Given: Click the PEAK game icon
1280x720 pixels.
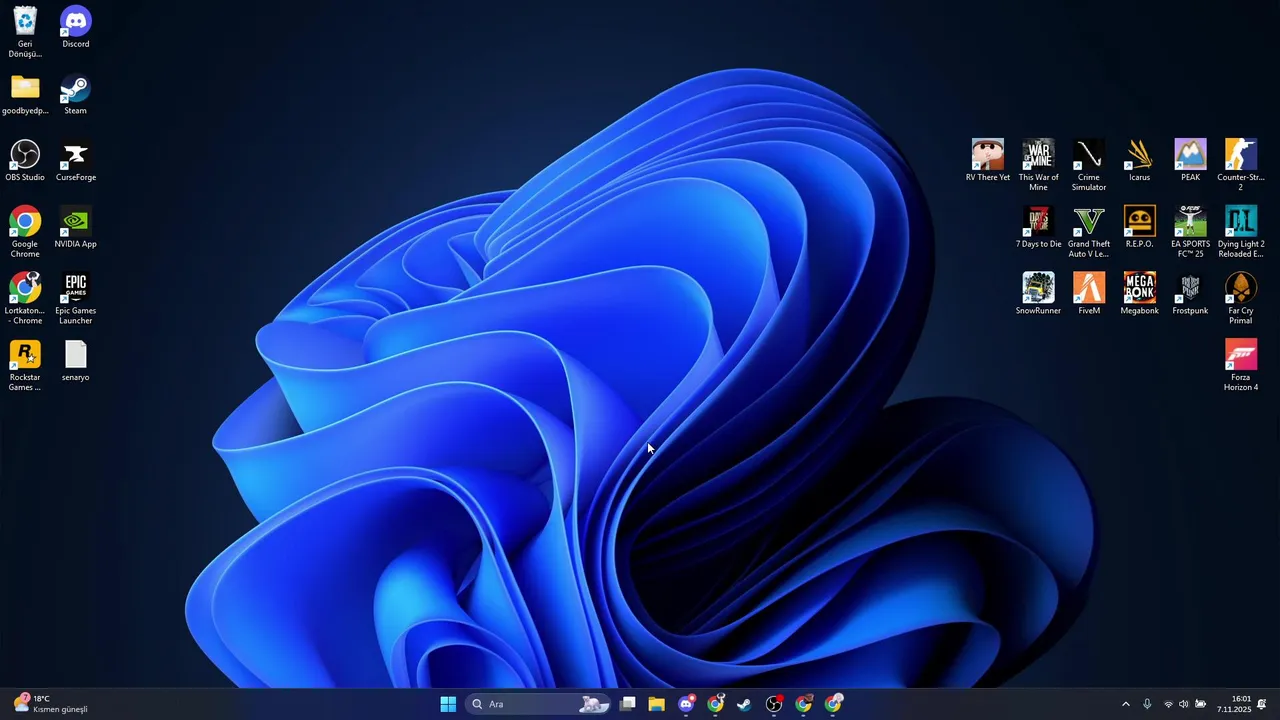Looking at the screenshot, I should coord(1190,160).
